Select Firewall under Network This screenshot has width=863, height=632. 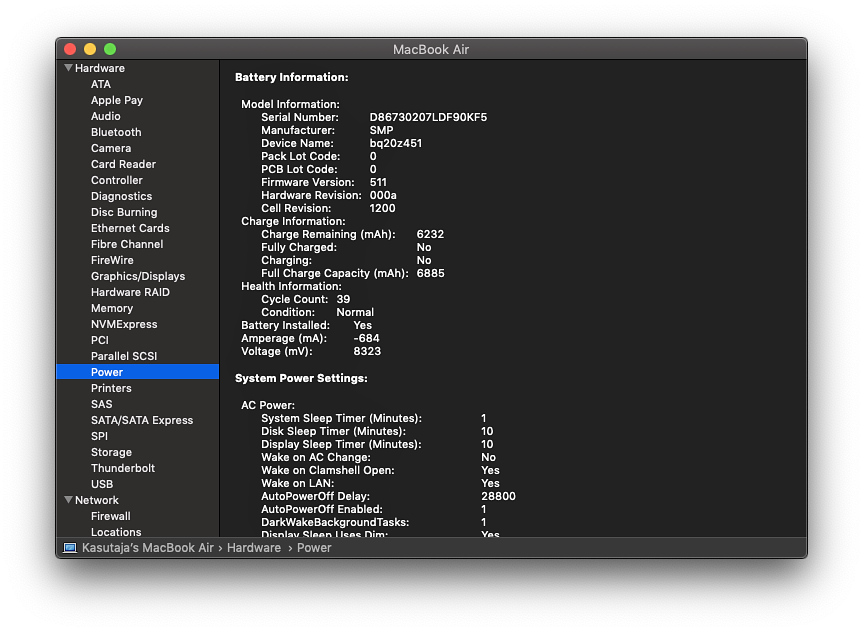[x=111, y=516]
